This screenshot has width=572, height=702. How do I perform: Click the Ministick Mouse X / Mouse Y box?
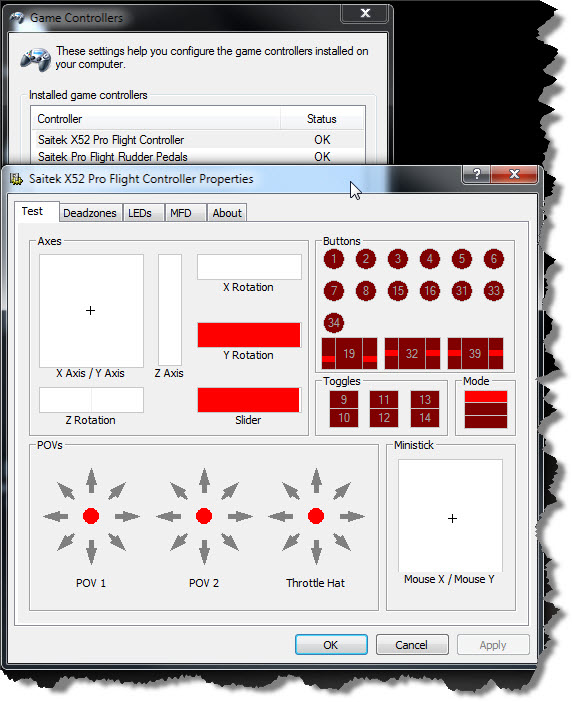point(450,515)
